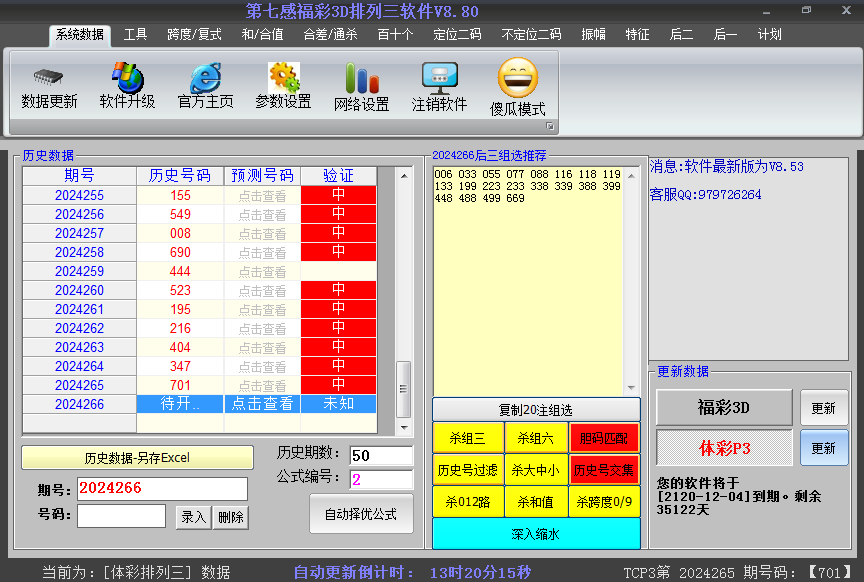This screenshot has height=582, width=864.
Task: Click 复制20注组选 button
Action: coord(536,409)
